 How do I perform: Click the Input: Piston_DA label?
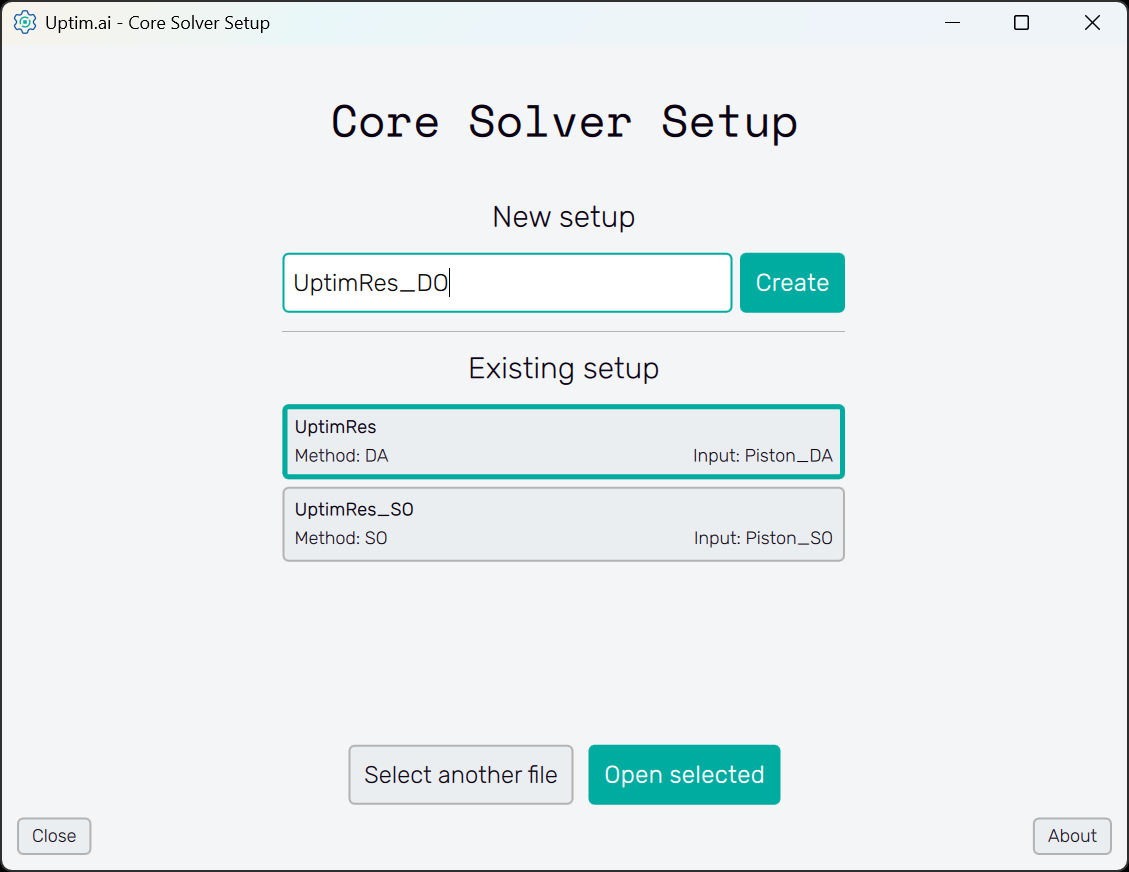(x=762, y=456)
